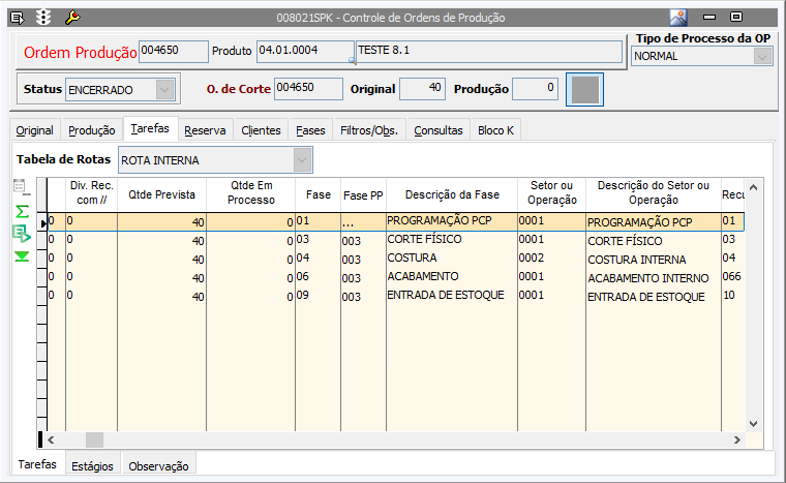
Task: Select the ENTRADA DE ESTOQUE phase description cell
Action: pos(452,296)
